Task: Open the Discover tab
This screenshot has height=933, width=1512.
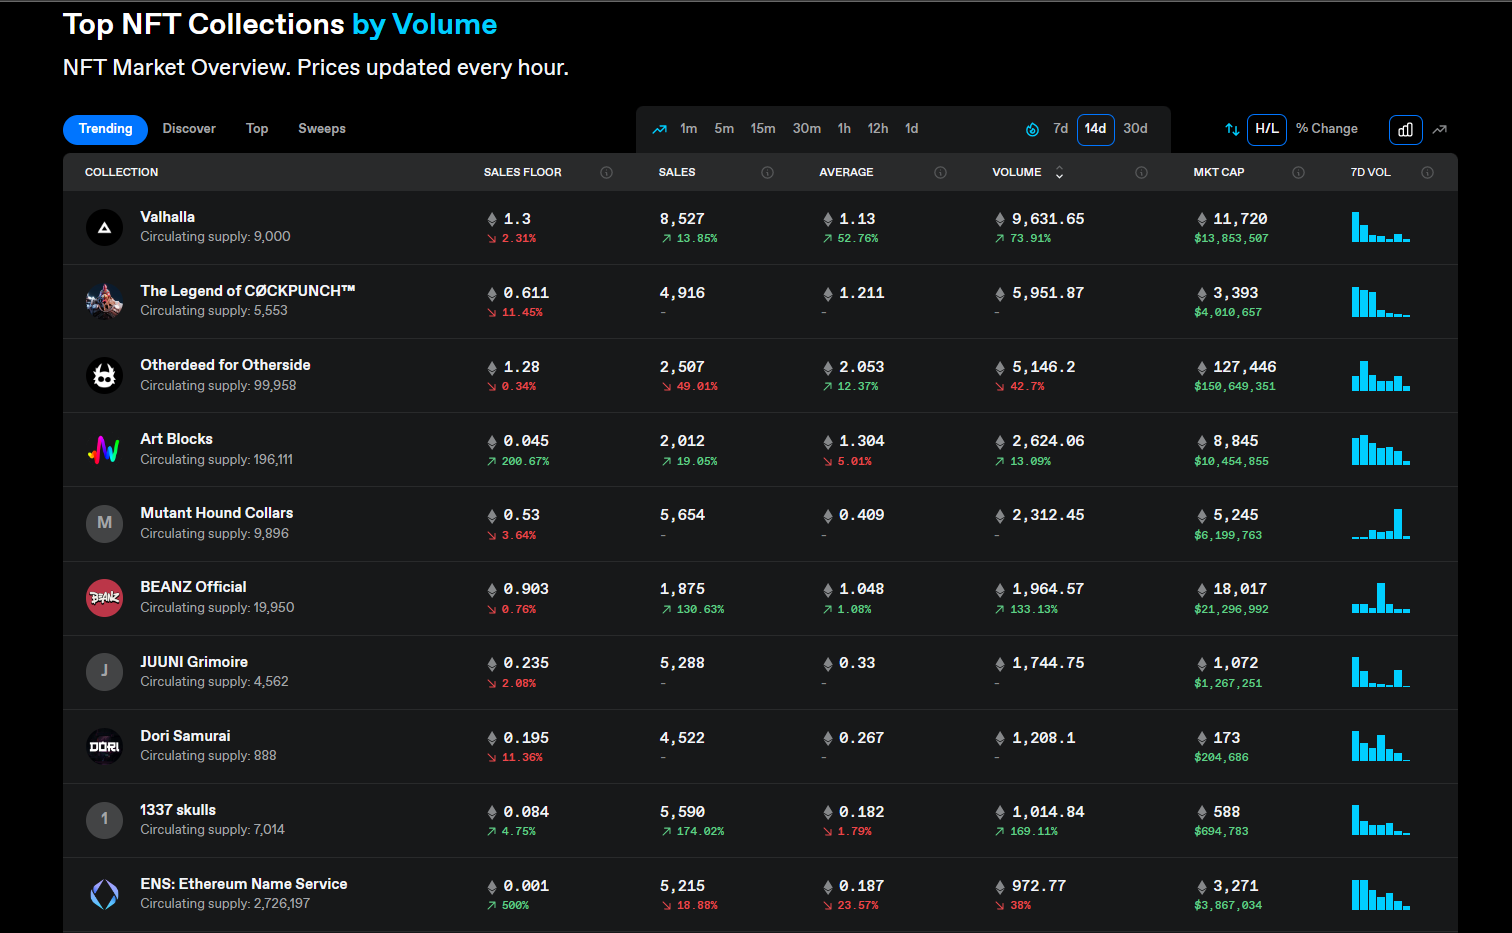Action: 189,129
